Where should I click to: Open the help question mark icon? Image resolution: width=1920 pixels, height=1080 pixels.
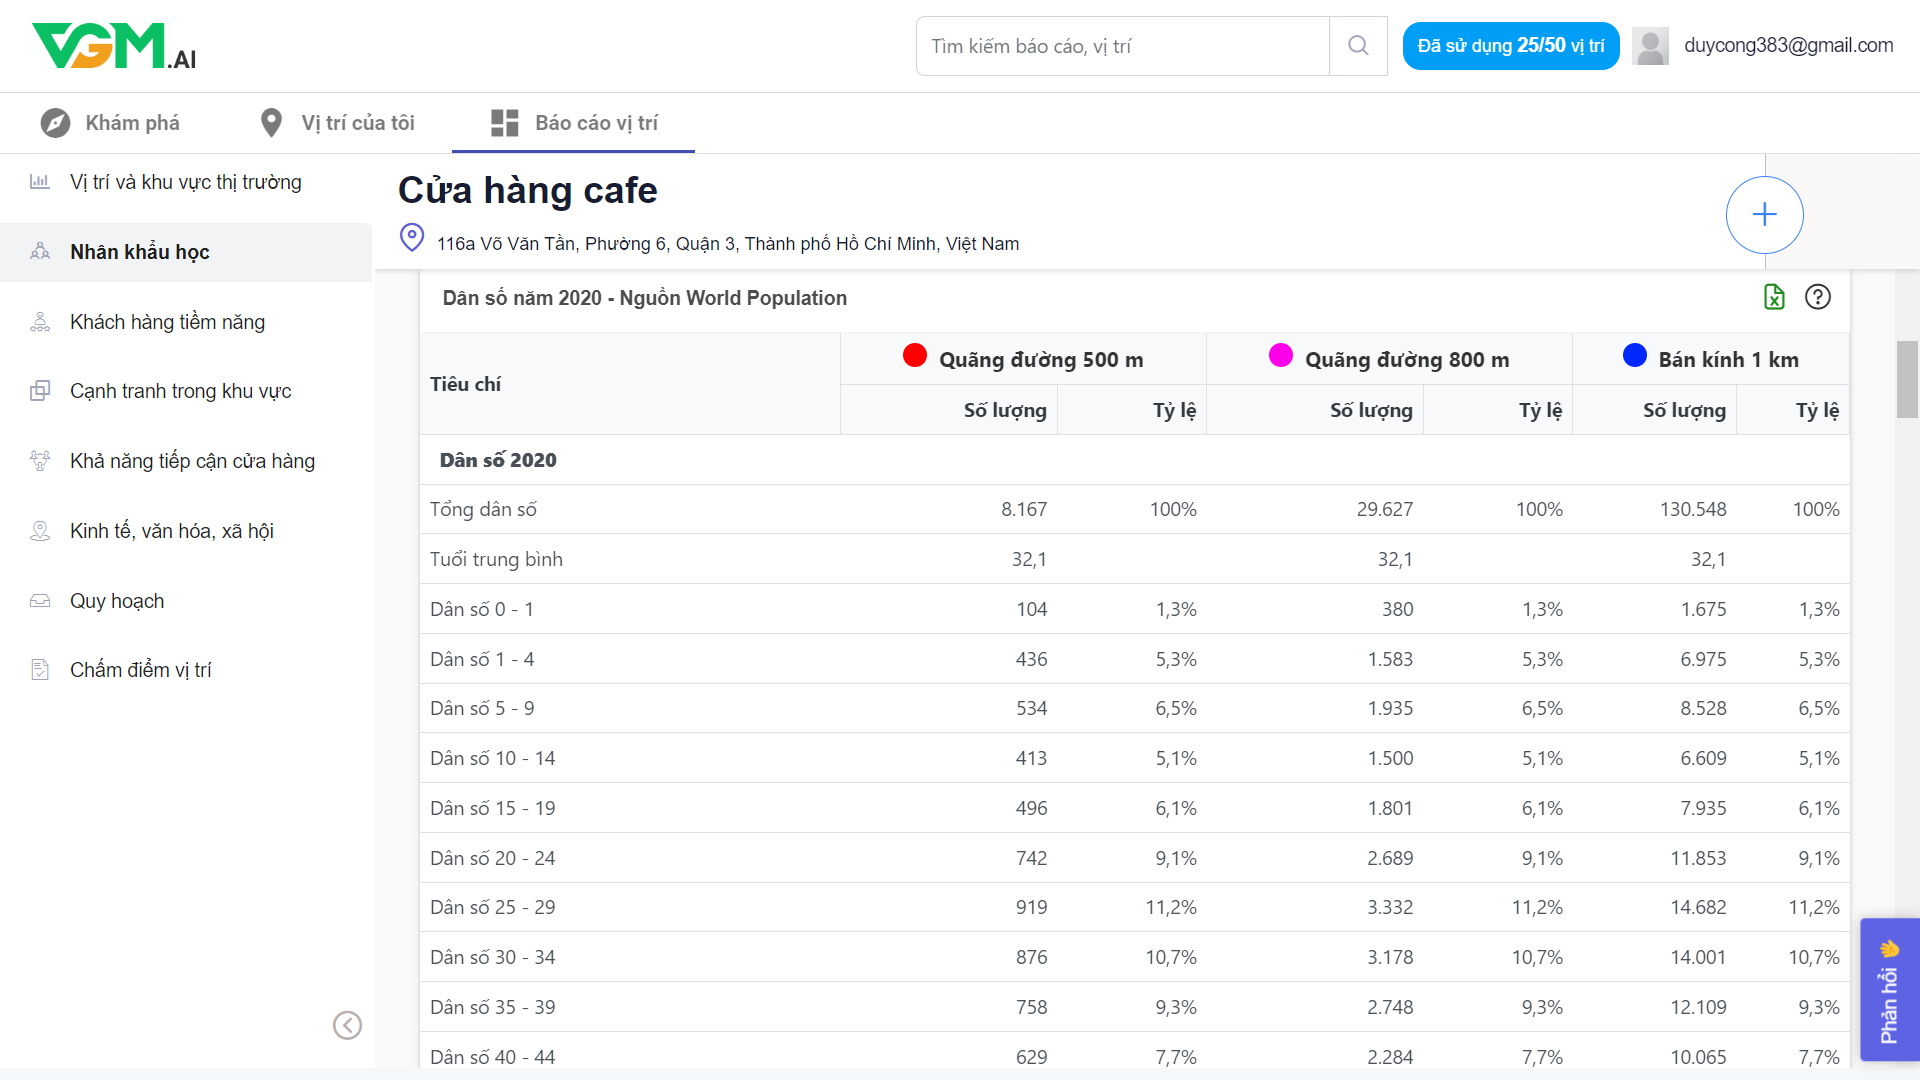[x=1818, y=297]
